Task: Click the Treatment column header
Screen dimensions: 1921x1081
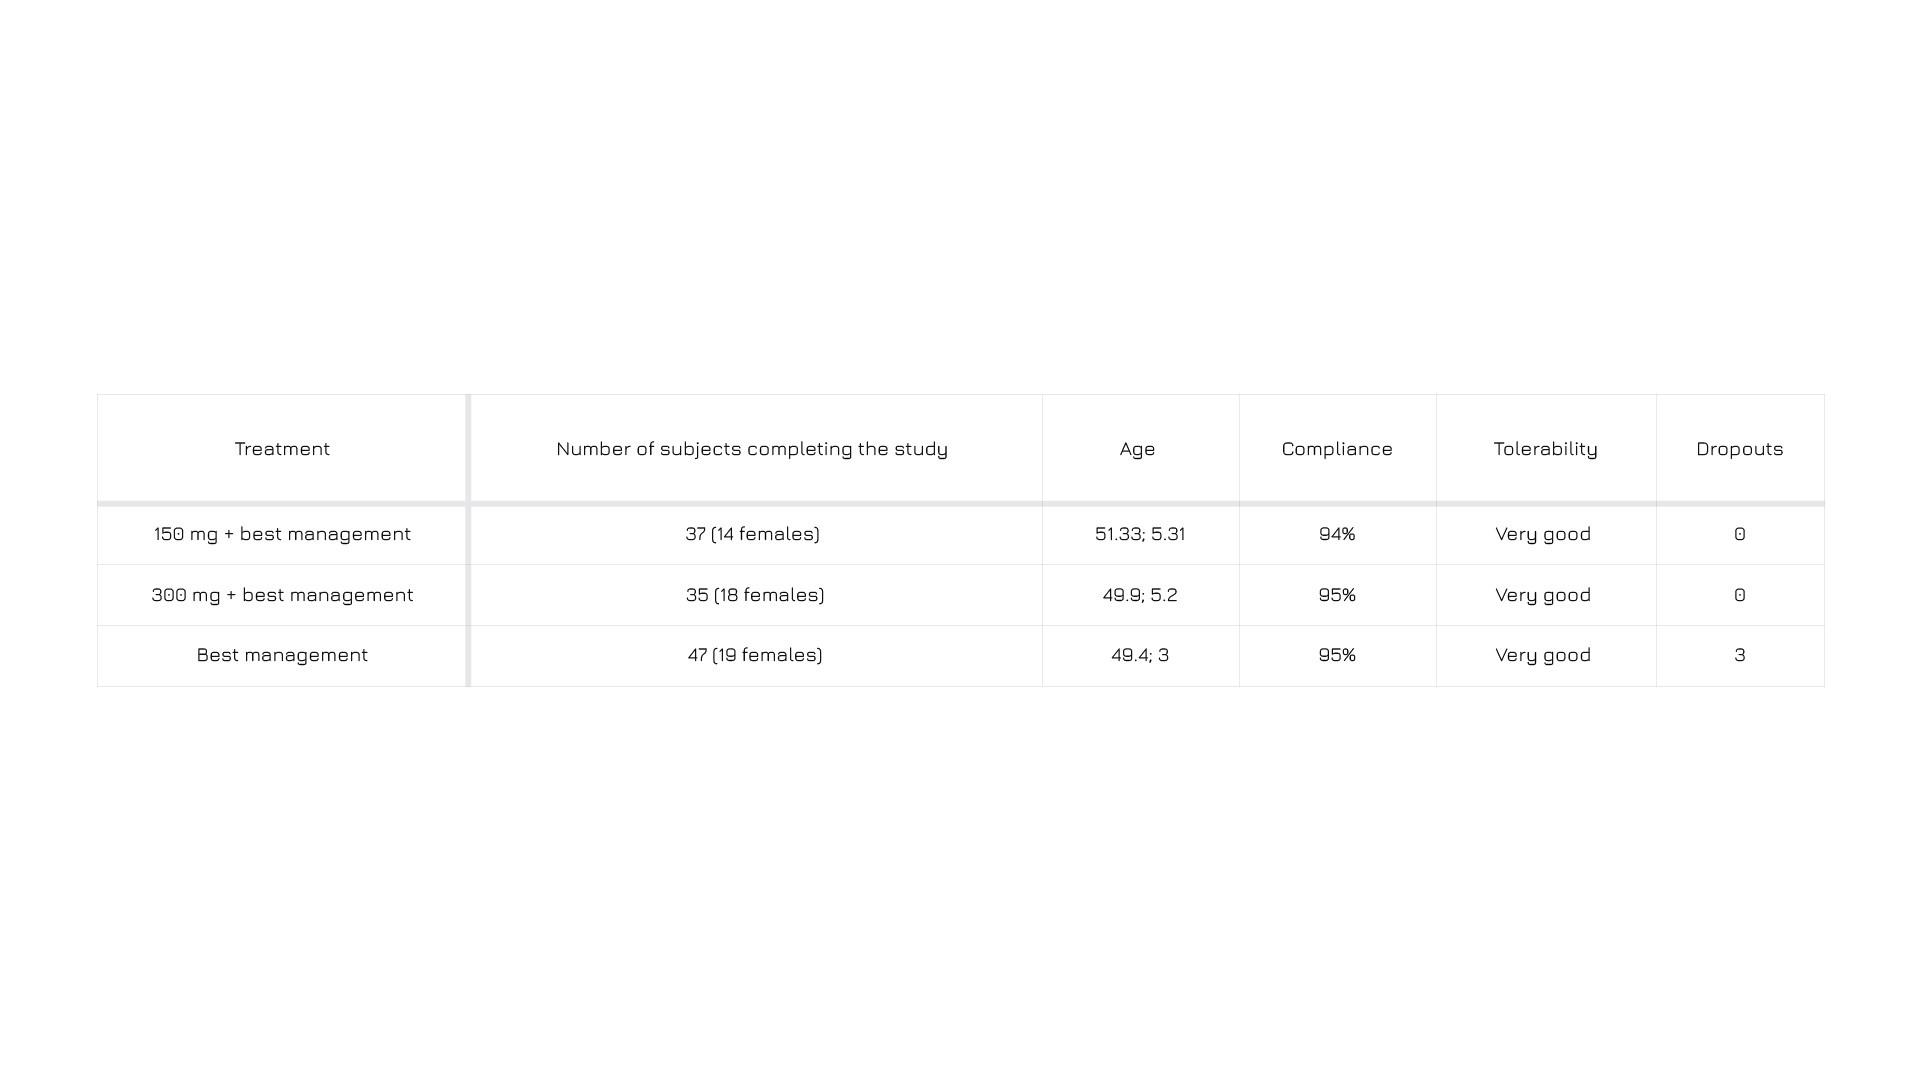Action: click(x=282, y=449)
